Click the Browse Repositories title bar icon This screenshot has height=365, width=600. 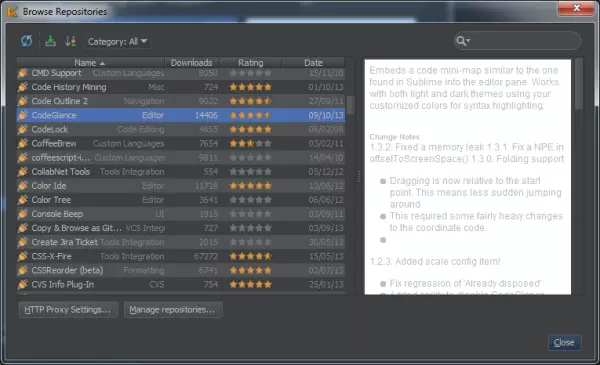tap(12, 11)
